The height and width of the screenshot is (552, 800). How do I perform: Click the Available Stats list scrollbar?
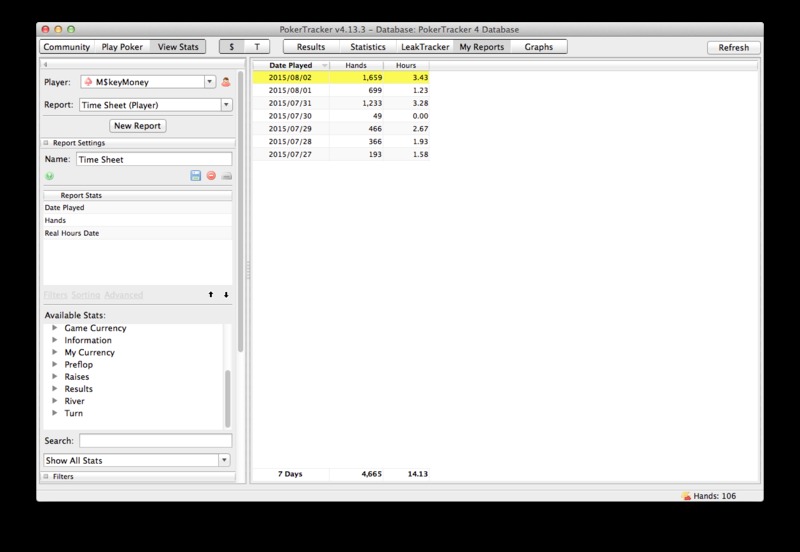pyautogui.click(x=228, y=398)
